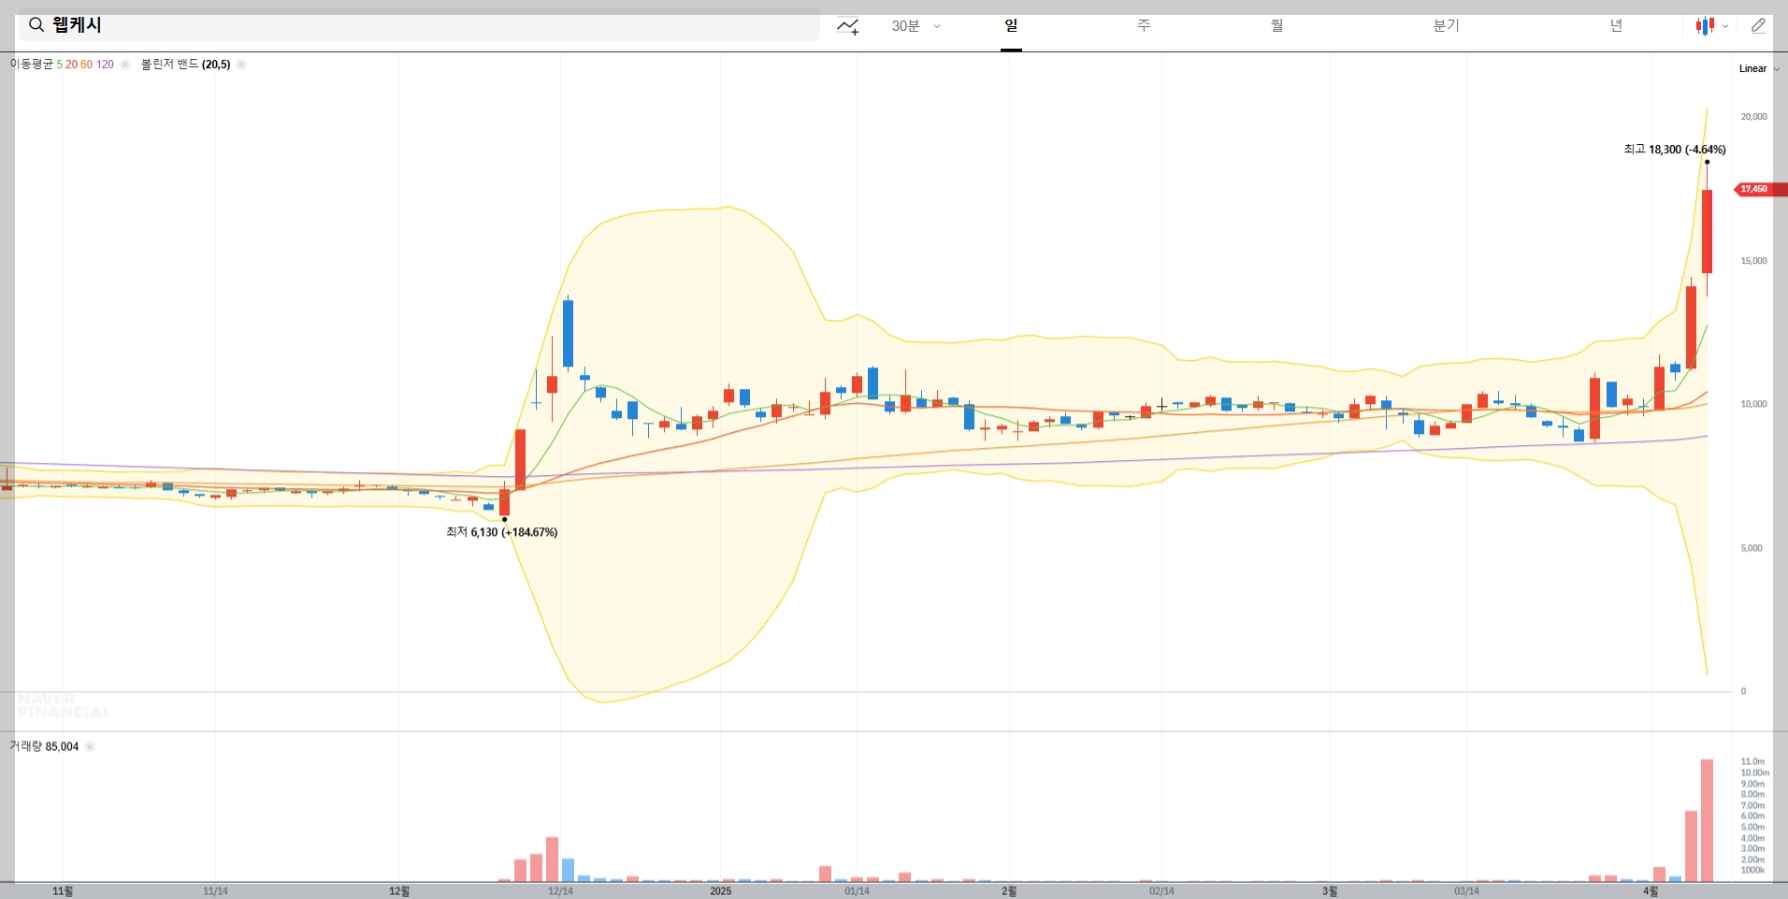The width and height of the screenshot is (1788, 899).
Task: Expand the chart type dropdown arrow
Action: click(x=1725, y=27)
